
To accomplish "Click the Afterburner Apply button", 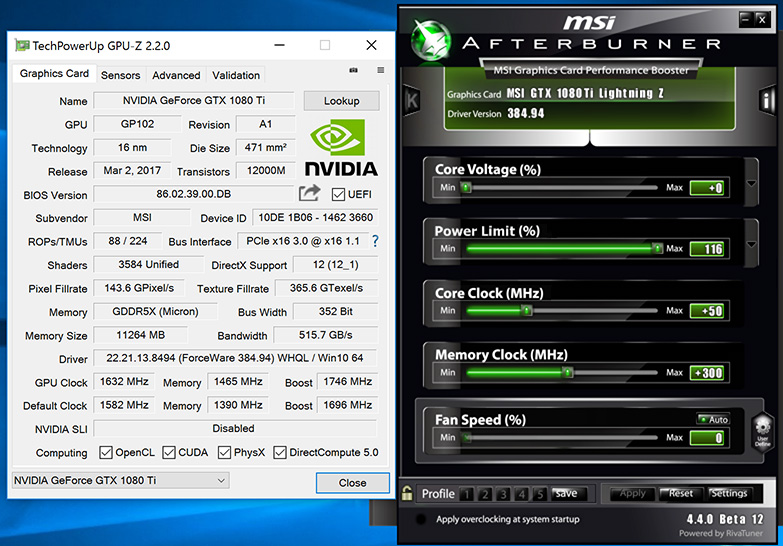I will tap(633, 494).
